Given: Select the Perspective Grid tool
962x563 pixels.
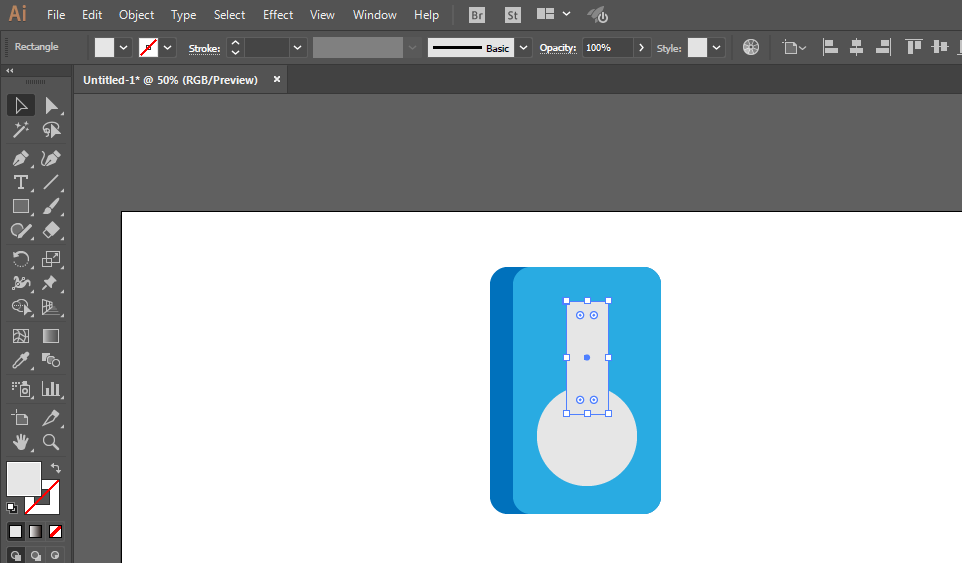Looking at the screenshot, I should 51,307.
